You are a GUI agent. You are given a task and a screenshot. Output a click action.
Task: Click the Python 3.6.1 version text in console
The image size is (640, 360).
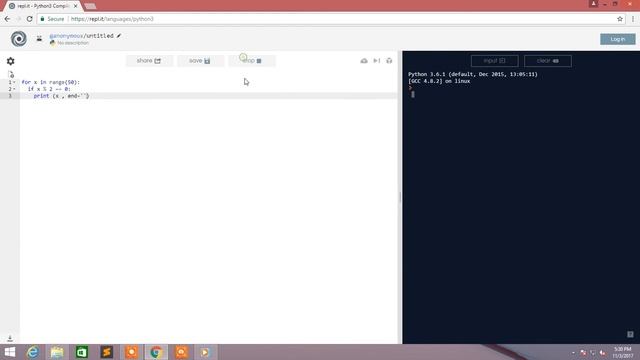pyautogui.click(x=473, y=74)
